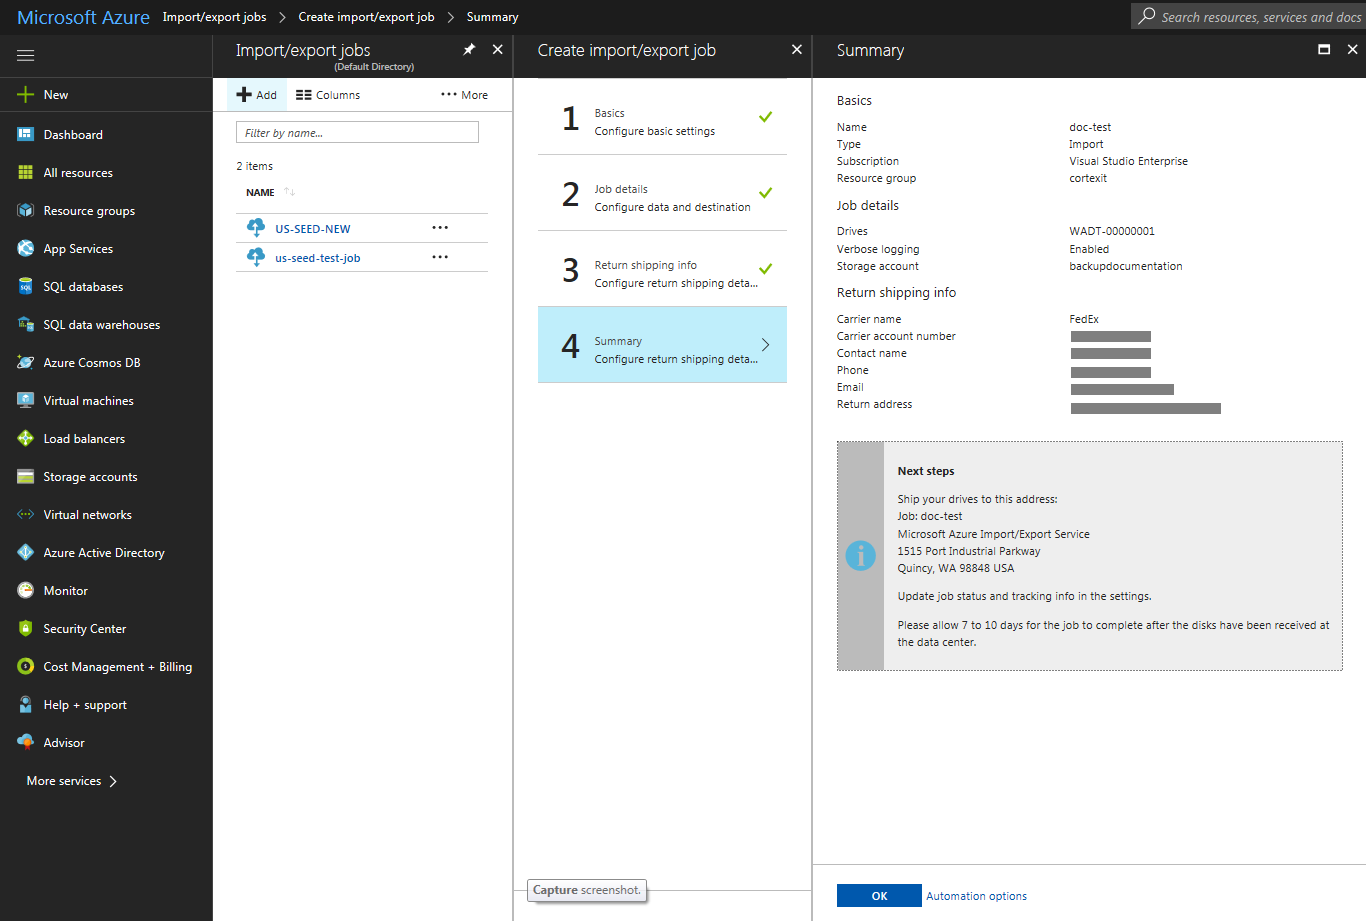Click Import/export jobs breadcrumb

tap(214, 17)
